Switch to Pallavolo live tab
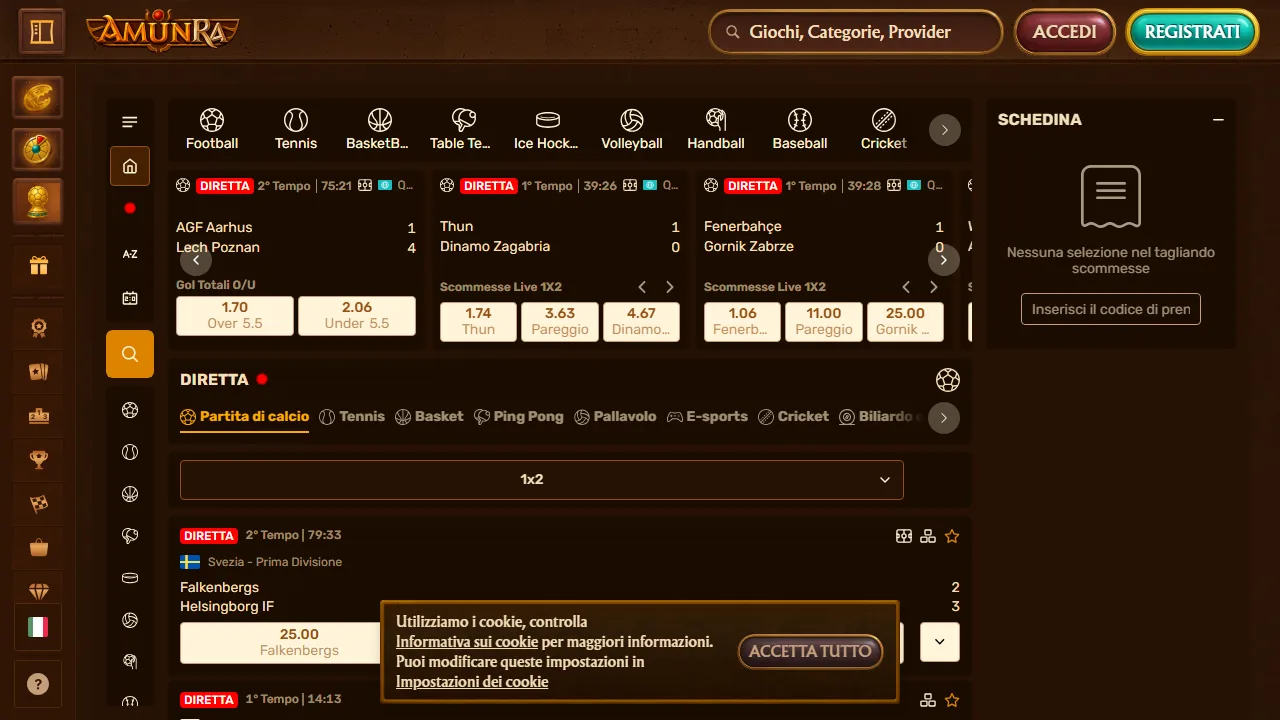The width and height of the screenshot is (1280, 720). (615, 416)
